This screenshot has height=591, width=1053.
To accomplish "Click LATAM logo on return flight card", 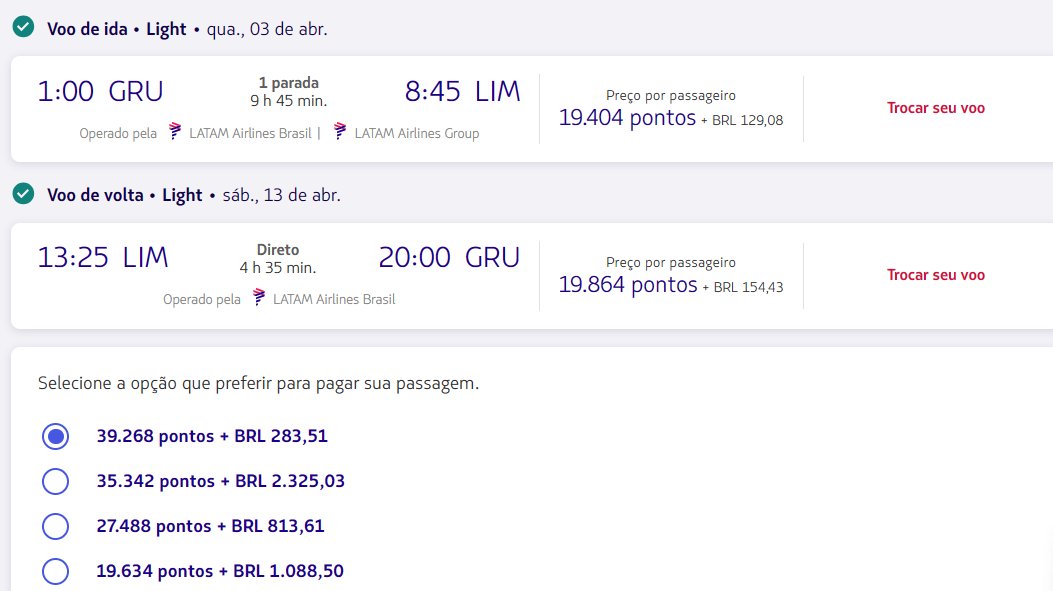I will tap(259, 298).
